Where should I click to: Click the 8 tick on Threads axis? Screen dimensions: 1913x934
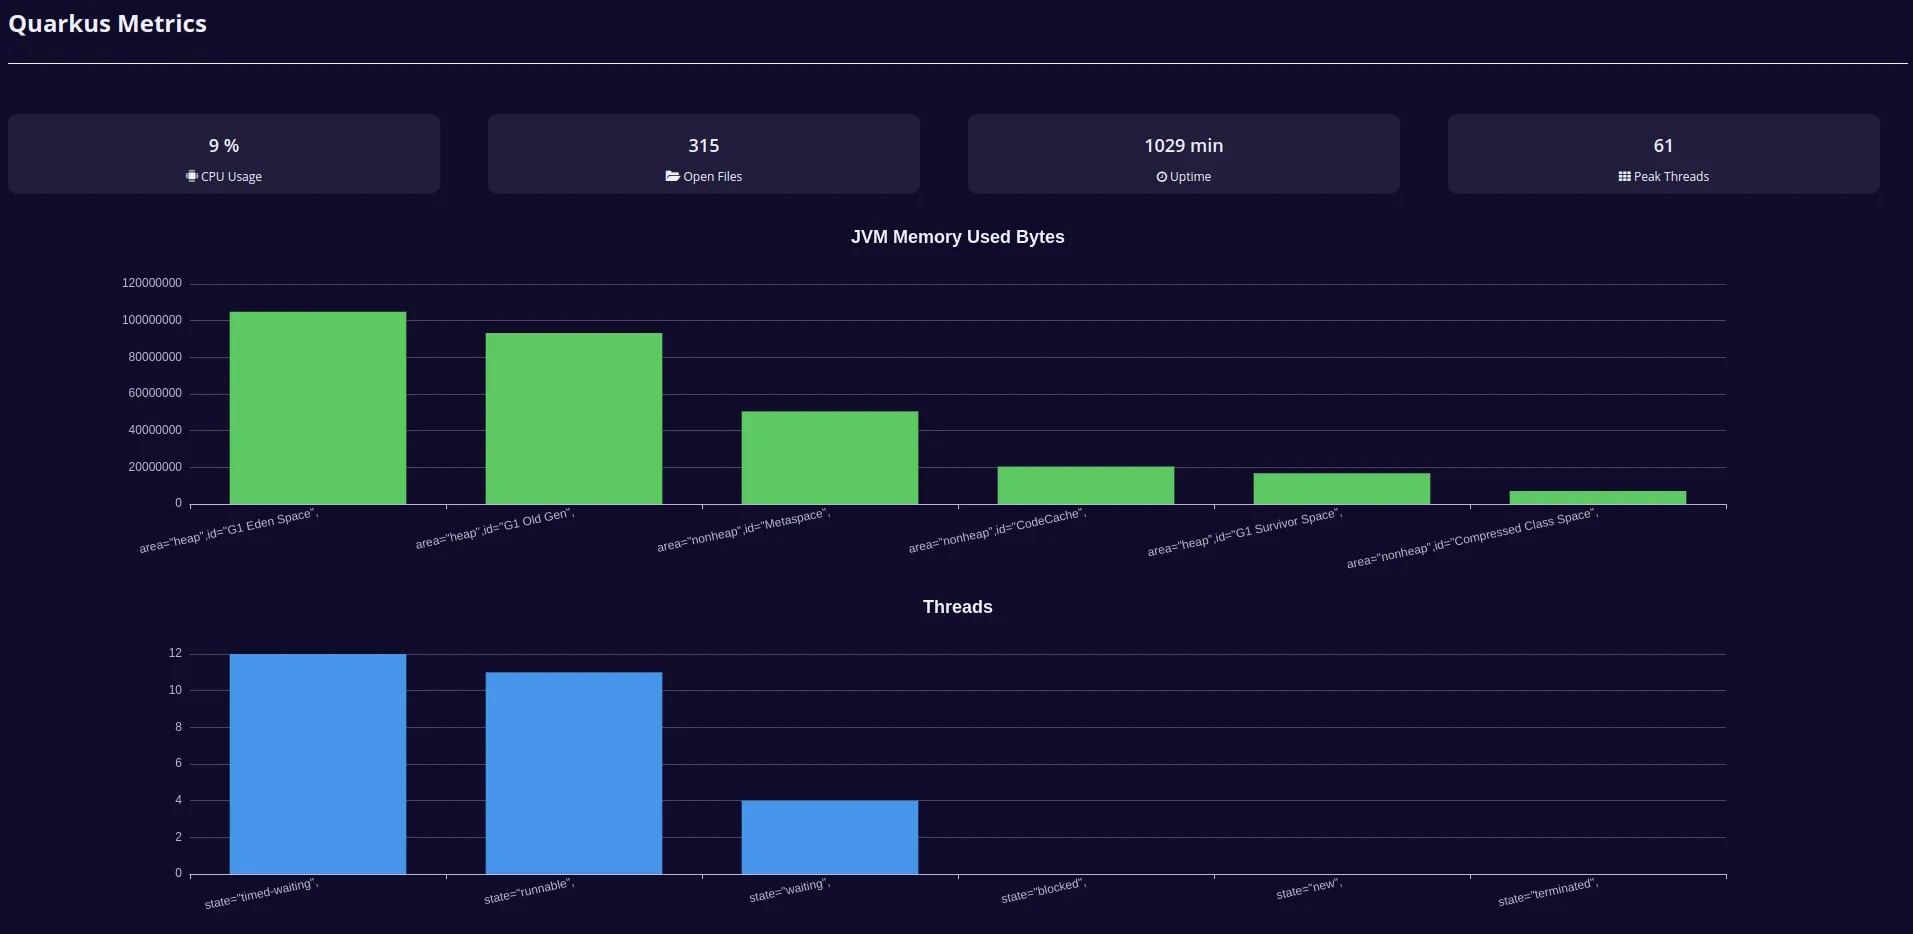tap(179, 727)
